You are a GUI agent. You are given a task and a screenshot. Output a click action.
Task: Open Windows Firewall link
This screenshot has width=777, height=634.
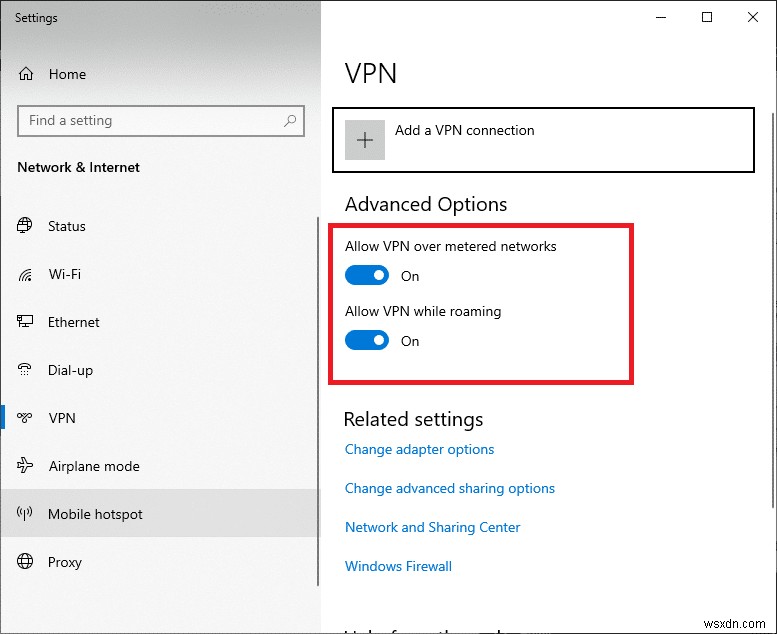(x=398, y=567)
